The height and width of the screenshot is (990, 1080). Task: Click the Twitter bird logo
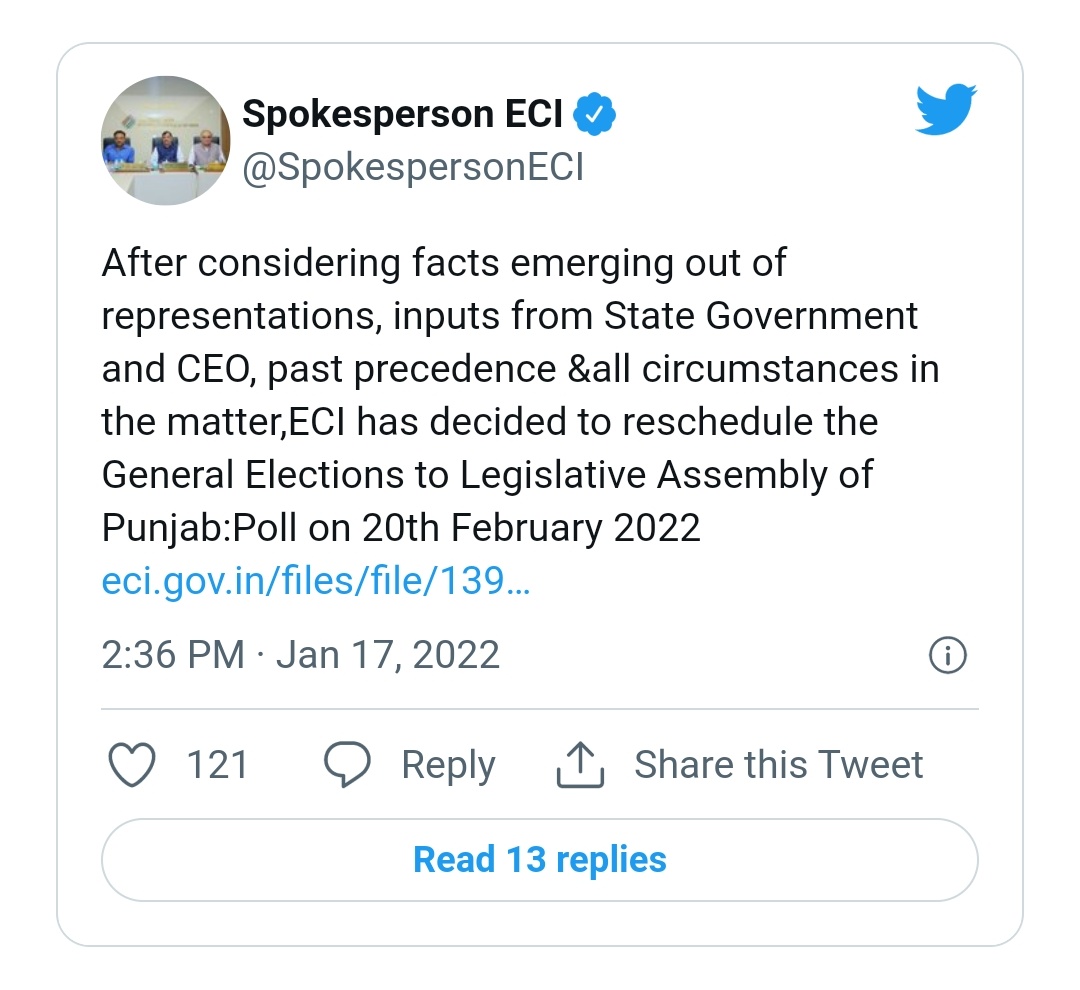pyautogui.click(x=946, y=110)
